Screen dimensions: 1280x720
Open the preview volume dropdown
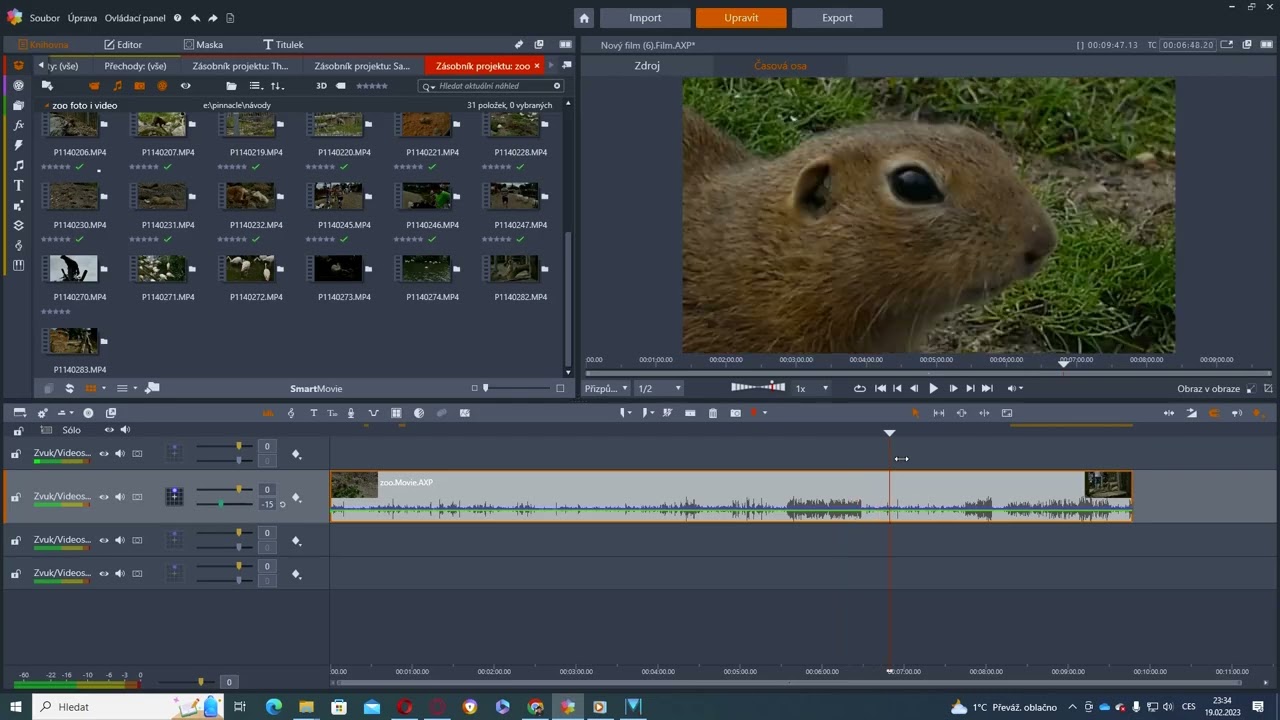pyautogui.click(x=1015, y=388)
